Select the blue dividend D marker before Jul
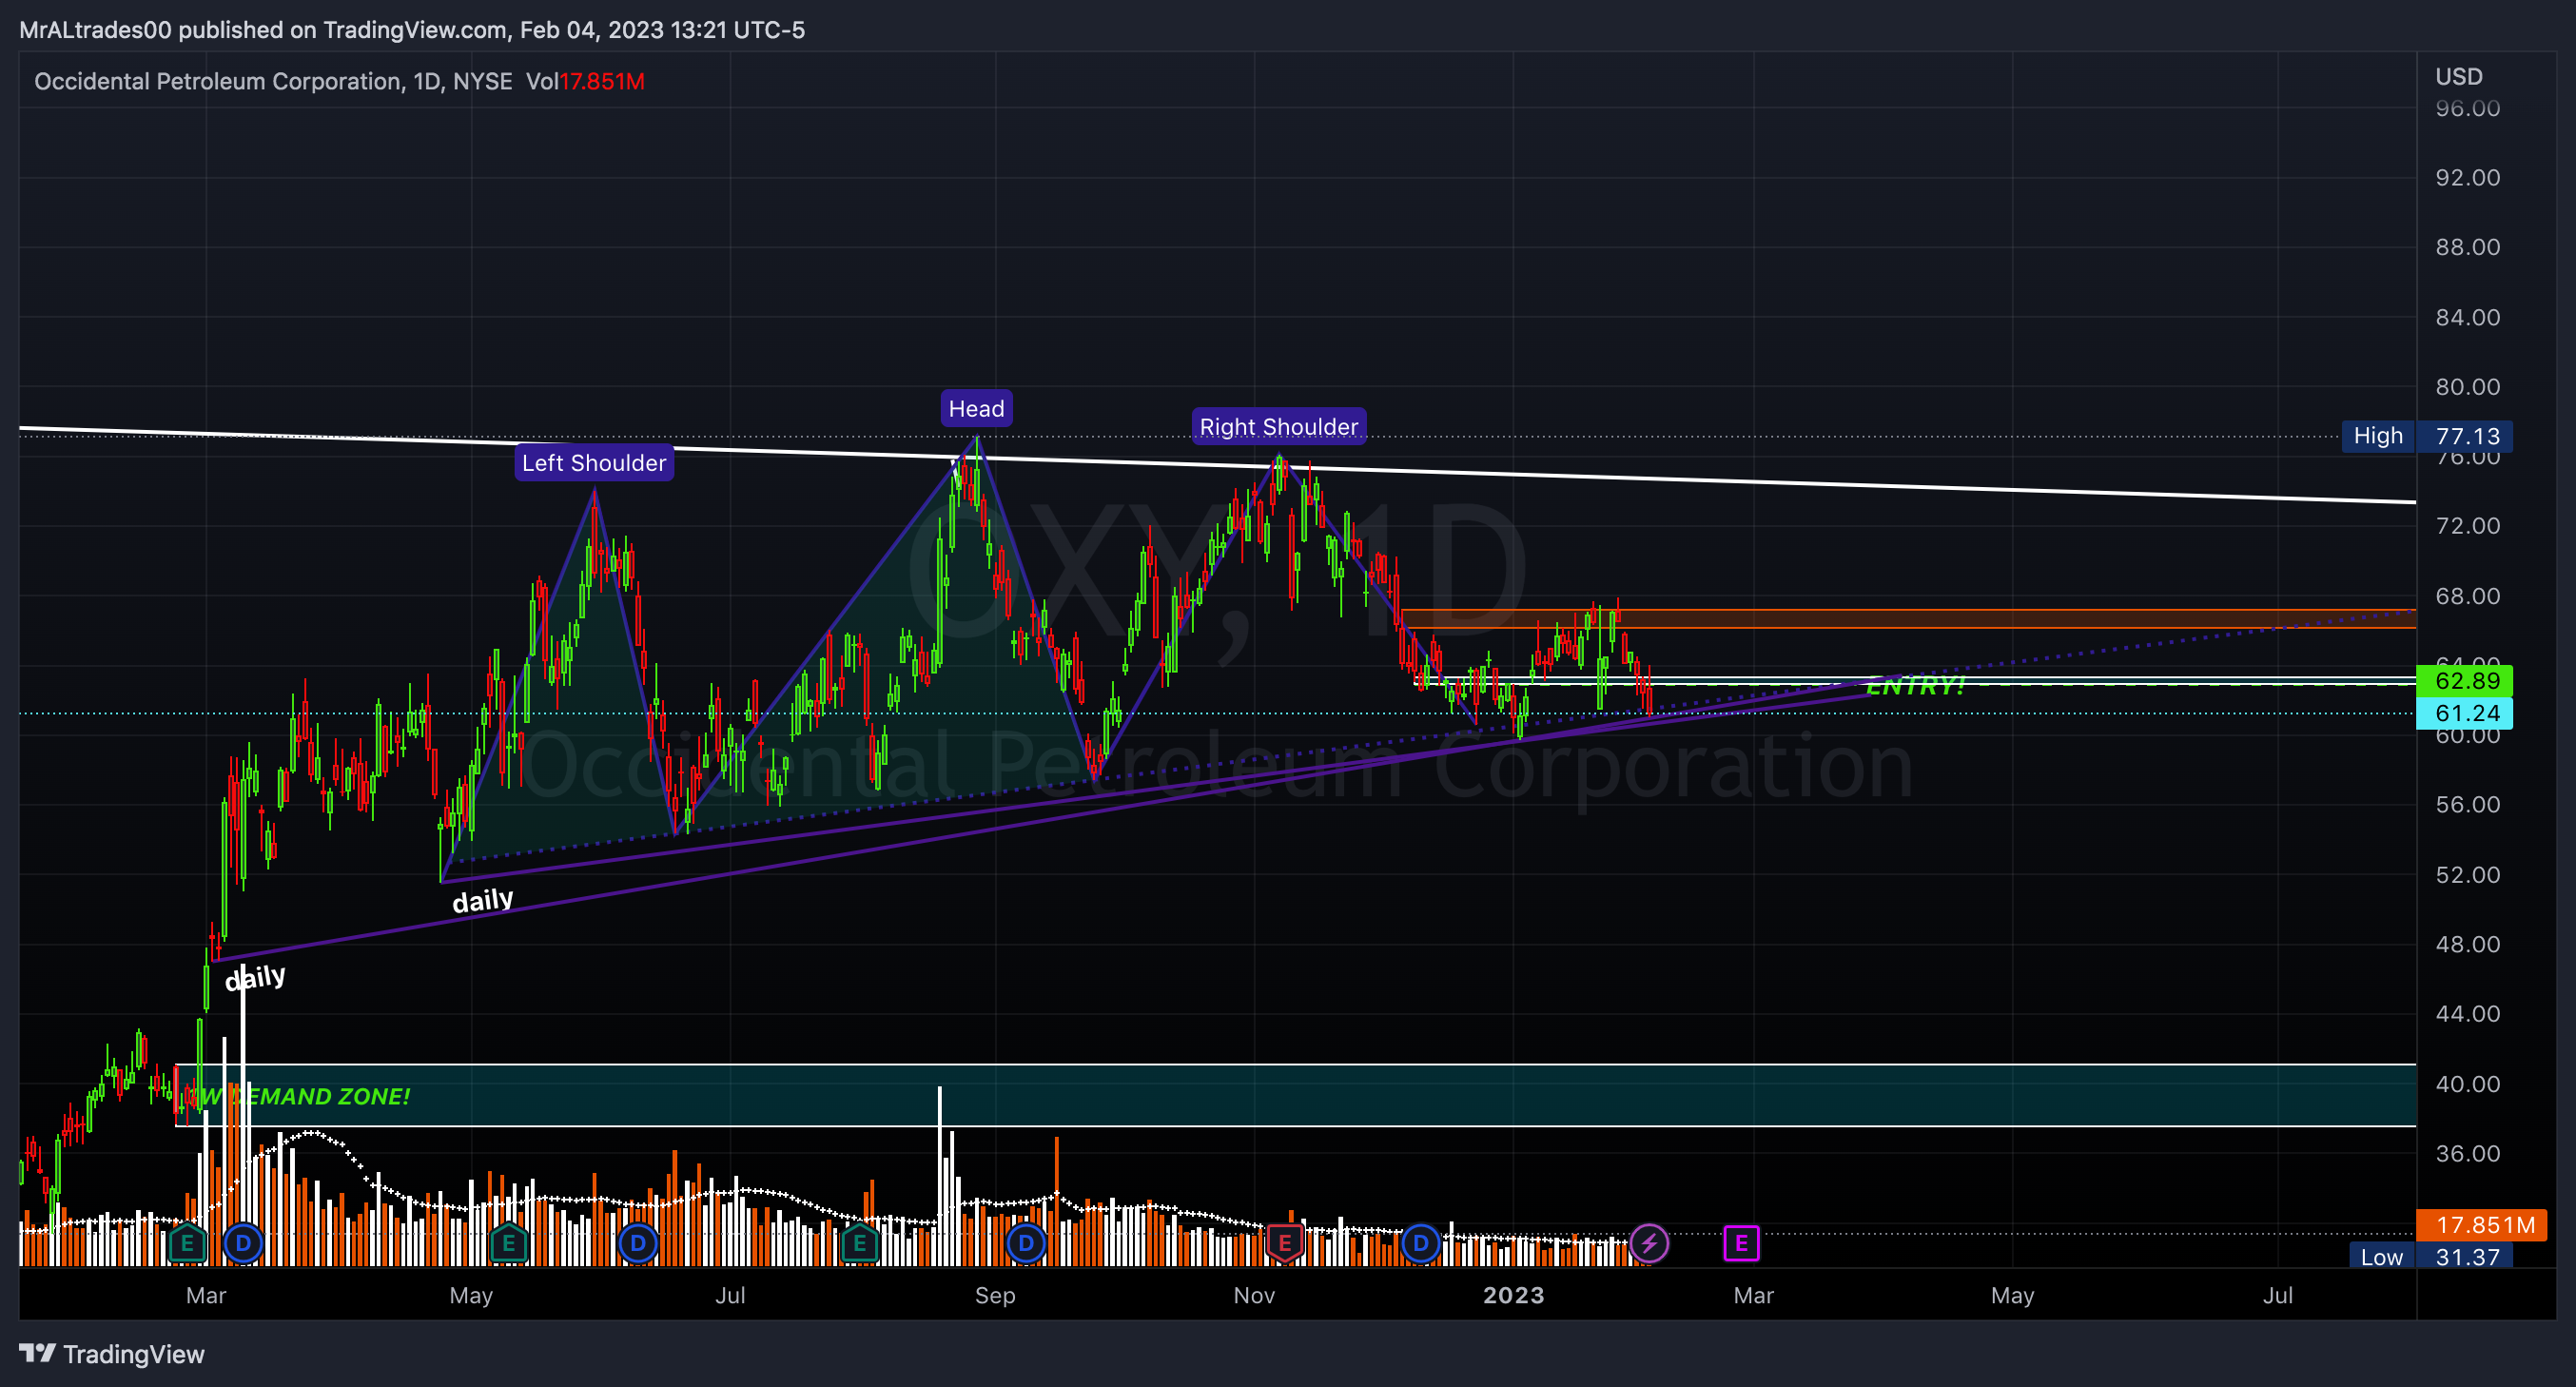Image resolution: width=2576 pixels, height=1387 pixels. click(638, 1244)
